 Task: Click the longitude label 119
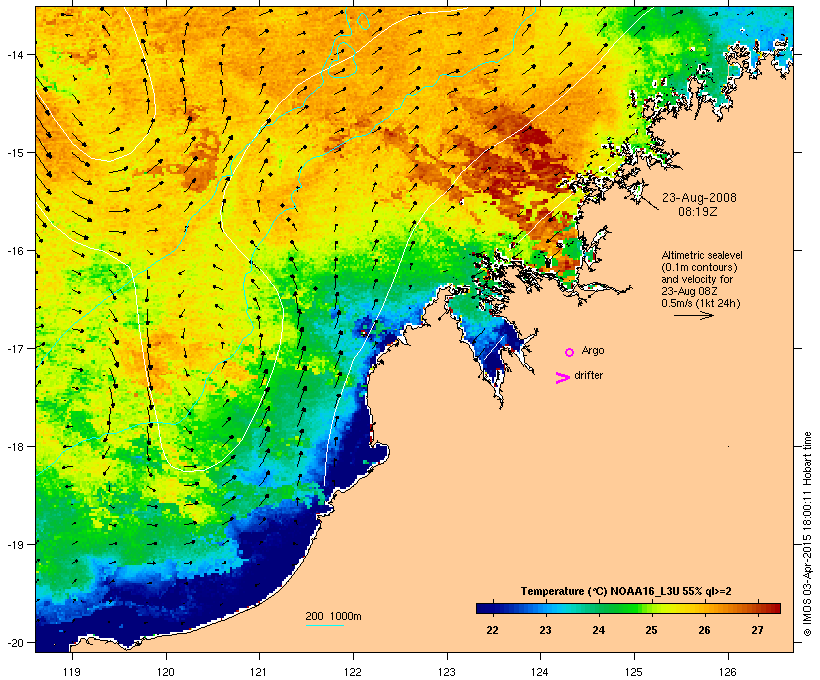pyautogui.click(x=72, y=671)
